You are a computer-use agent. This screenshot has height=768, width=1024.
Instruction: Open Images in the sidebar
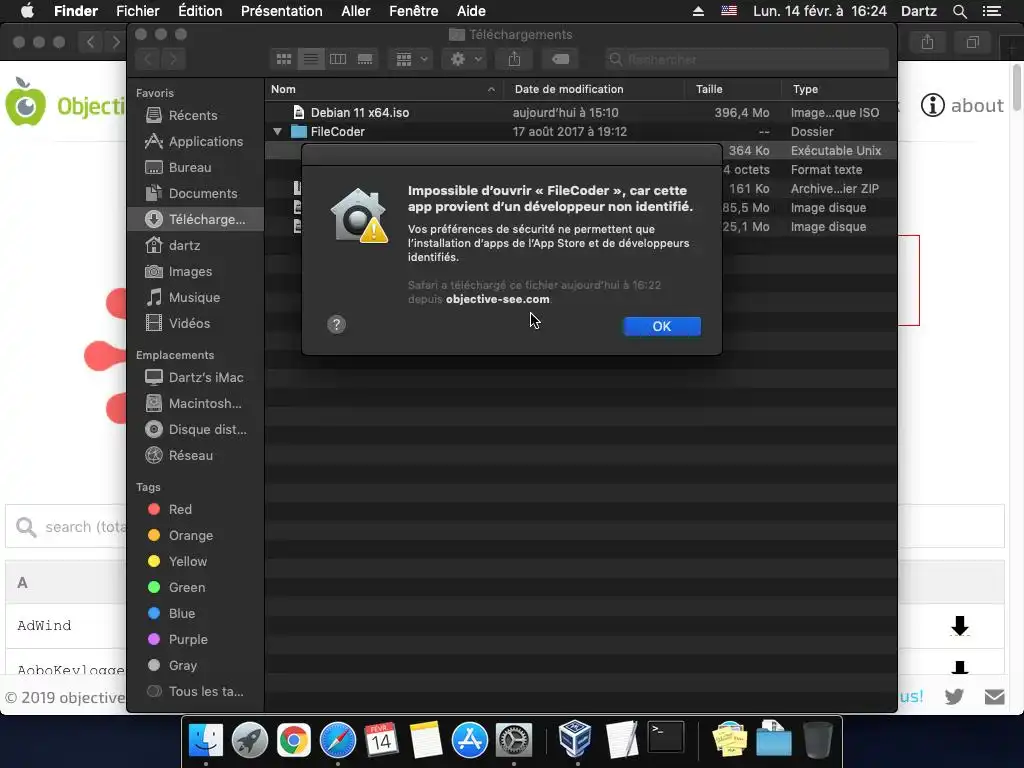pyautogui.click(x=195, y=272)
